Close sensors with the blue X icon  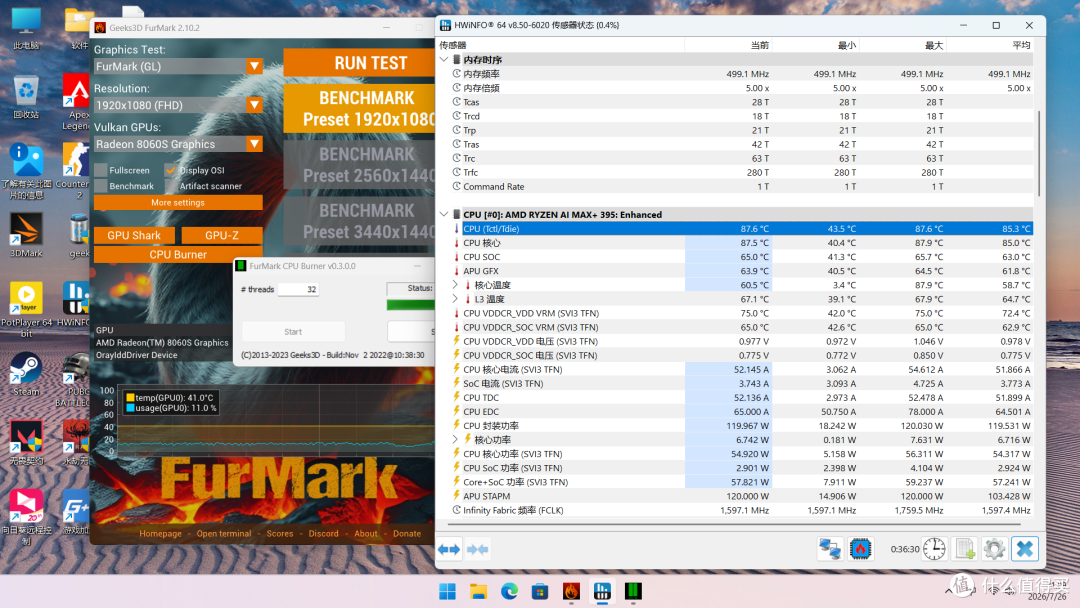click(1025, 549)
